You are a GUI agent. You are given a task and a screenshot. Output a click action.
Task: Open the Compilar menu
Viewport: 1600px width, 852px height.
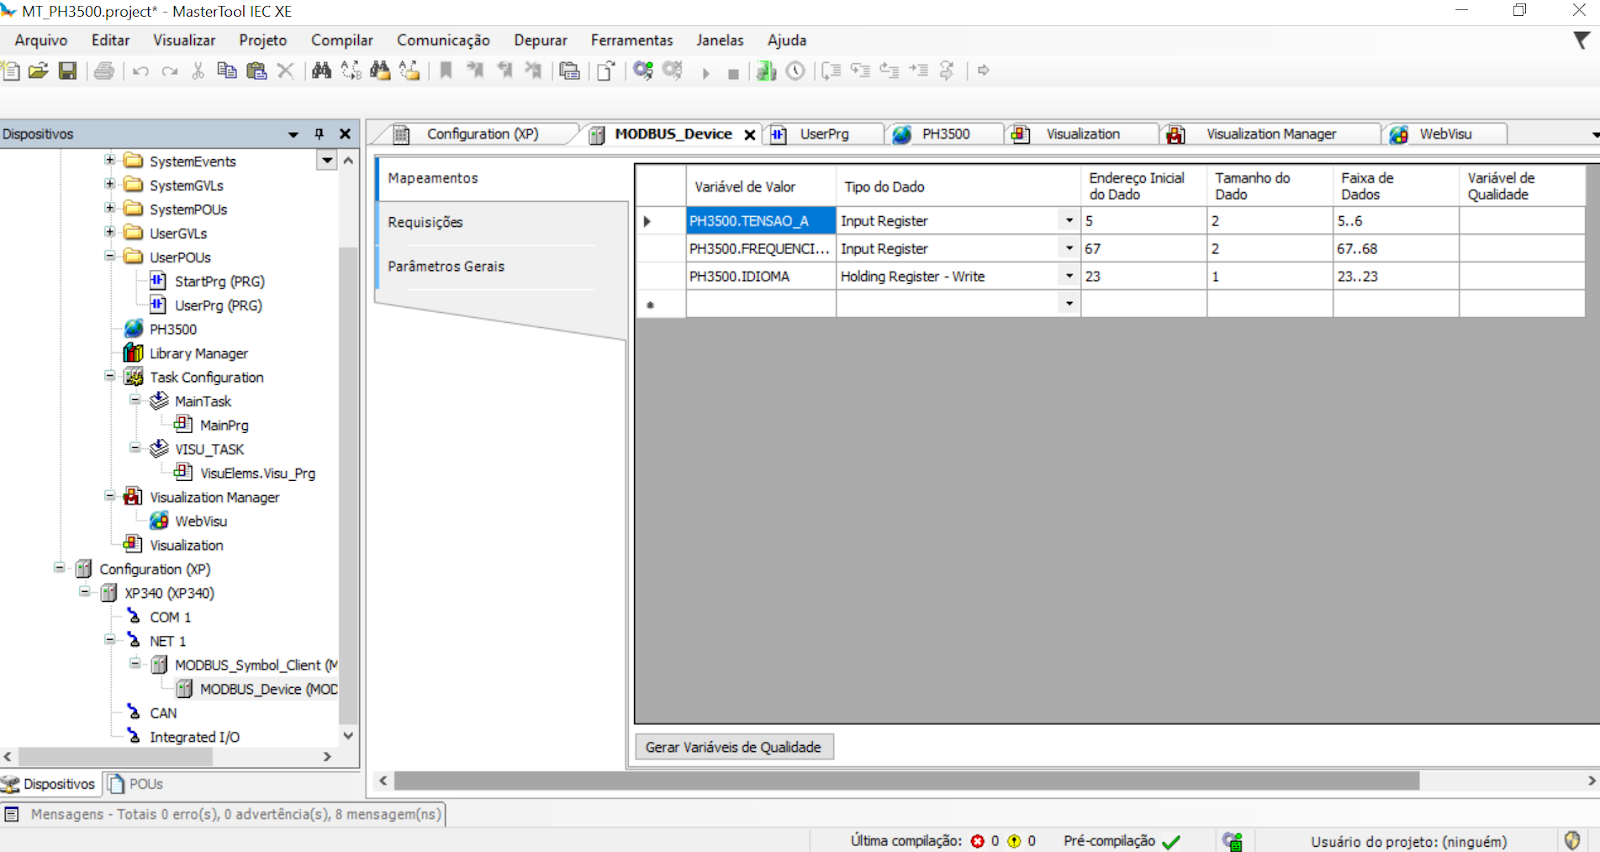click(341, 40)
